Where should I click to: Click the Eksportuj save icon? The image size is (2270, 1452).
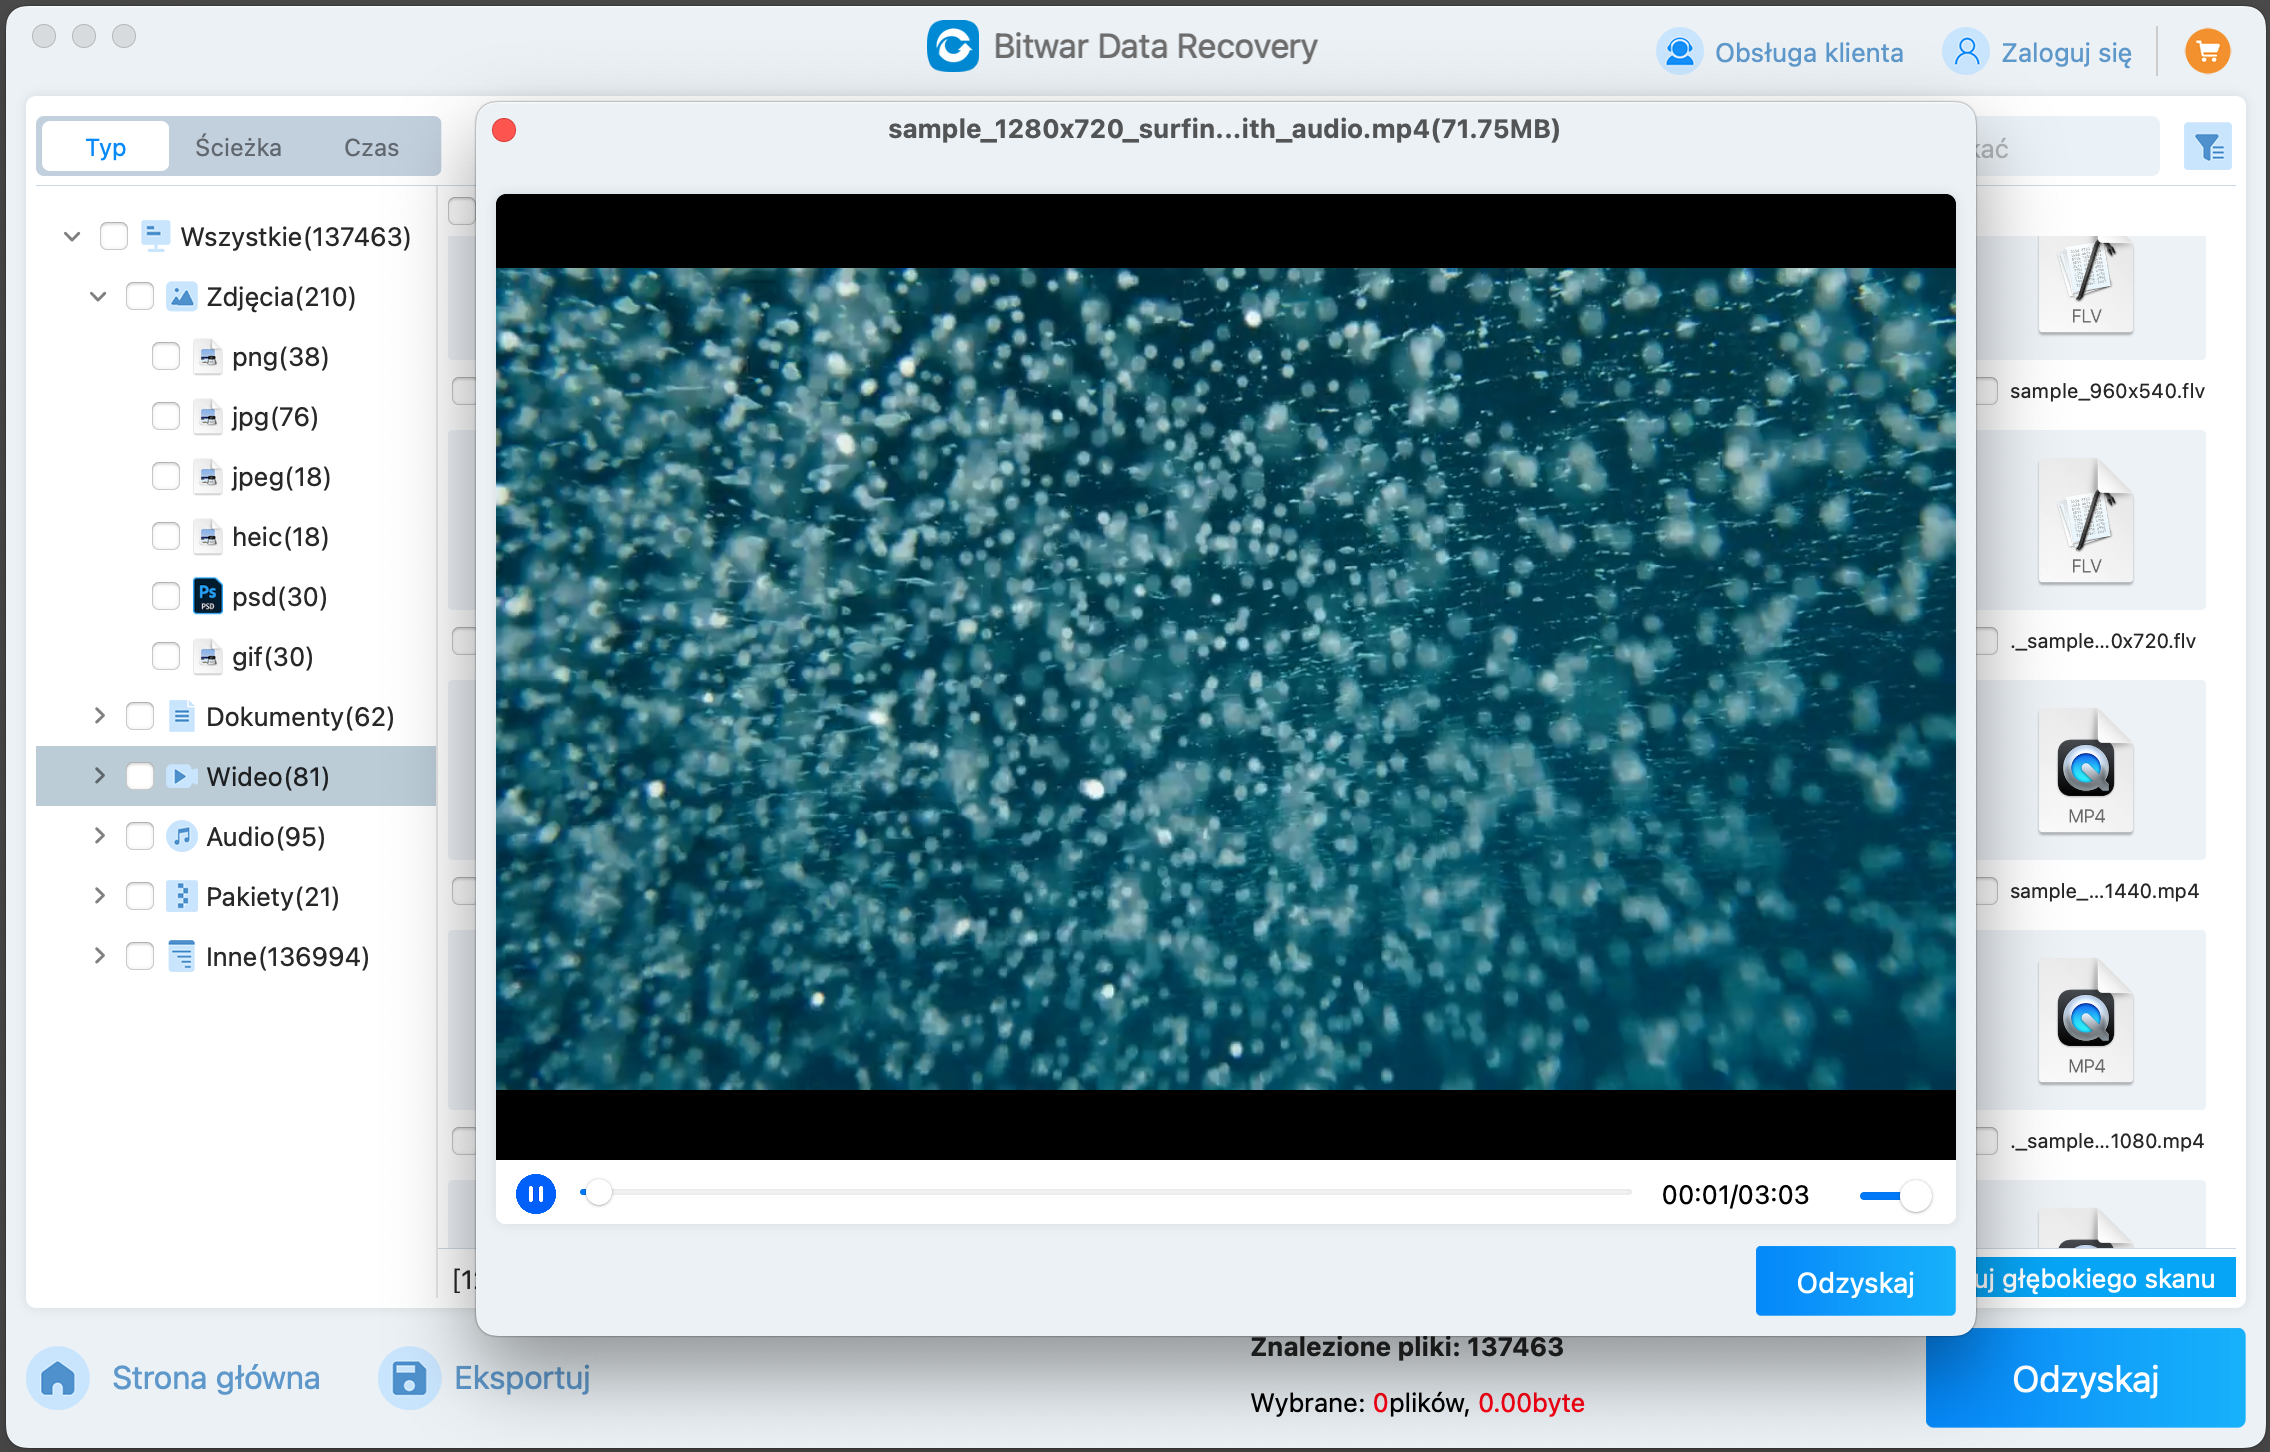408,1378
